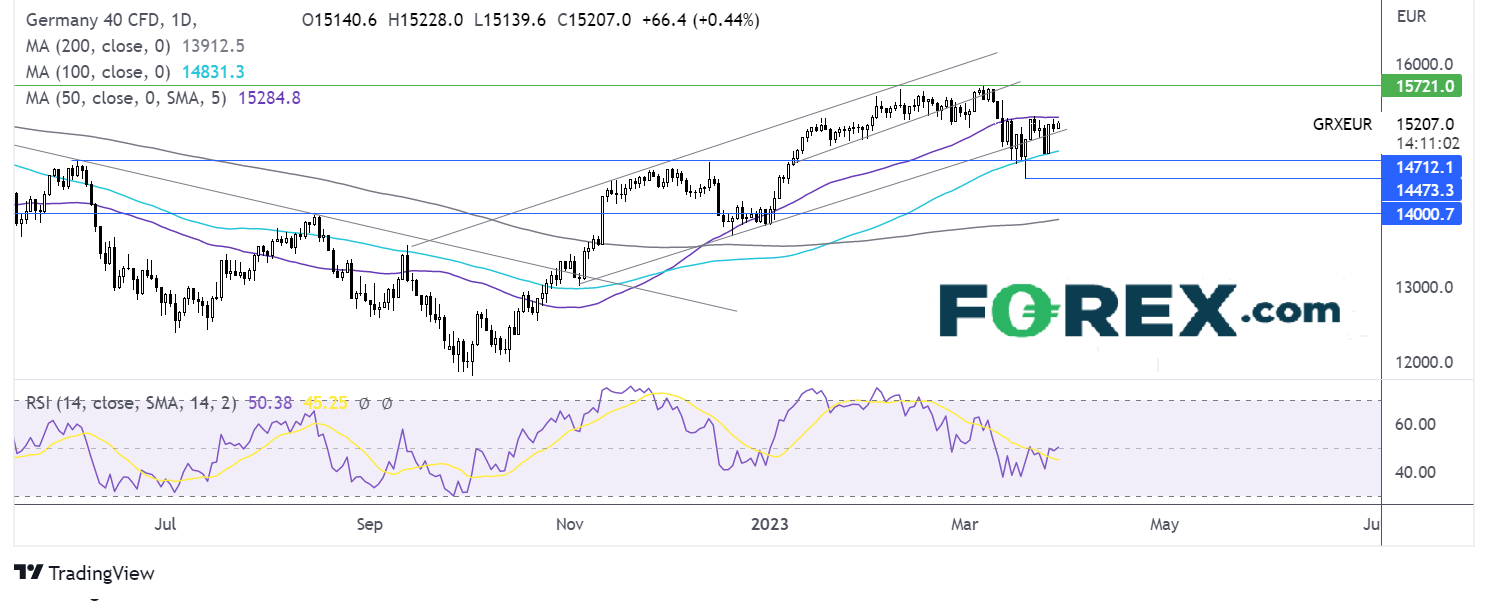1489x616 pixels.
Task: Click the Jul label on time axis
Action: [167, 524]
